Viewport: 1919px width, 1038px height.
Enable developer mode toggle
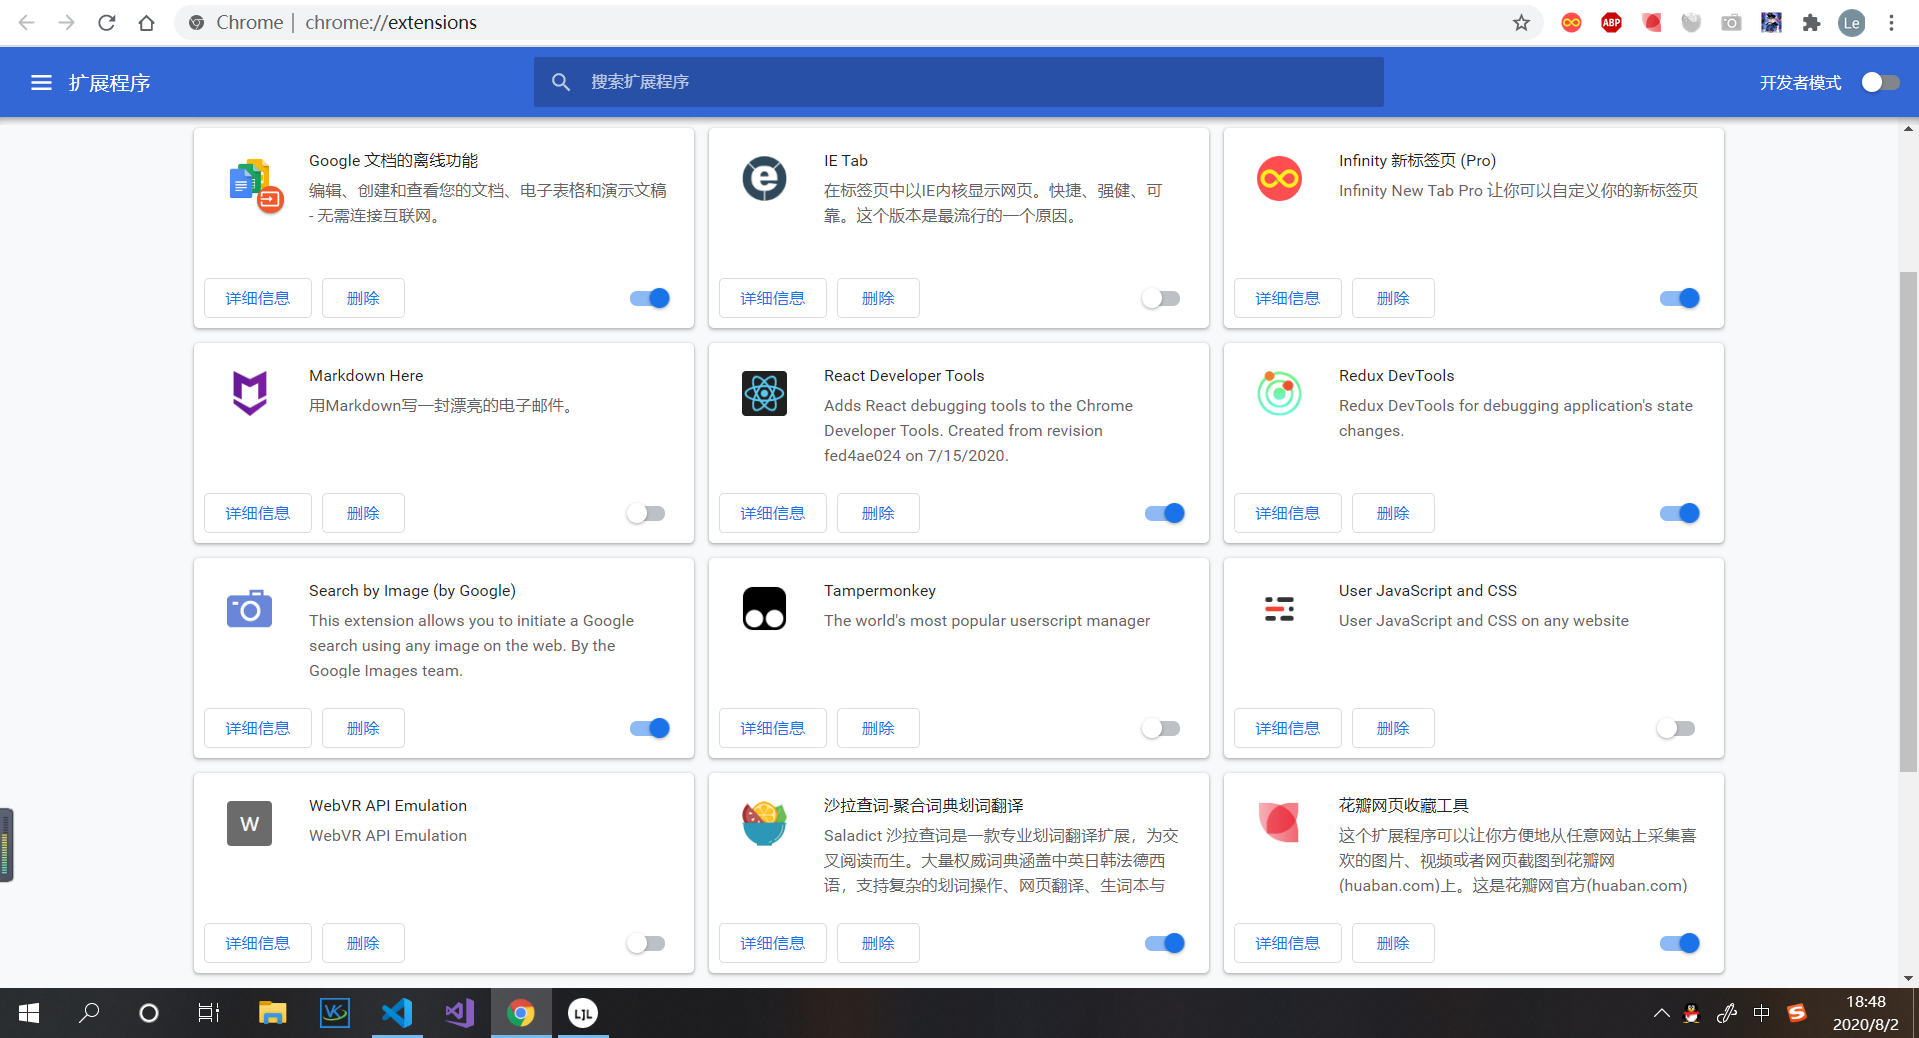[1880, 82]
